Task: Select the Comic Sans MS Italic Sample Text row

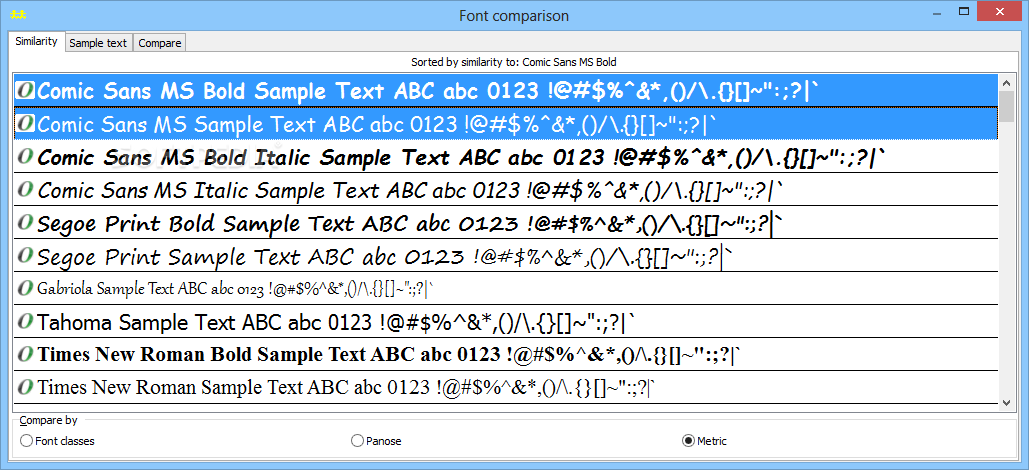Action: click(x=506, y=190)
